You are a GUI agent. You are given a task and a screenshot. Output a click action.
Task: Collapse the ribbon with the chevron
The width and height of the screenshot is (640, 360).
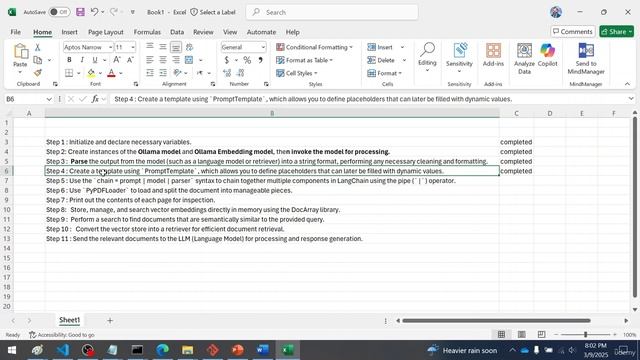[627, 84]
